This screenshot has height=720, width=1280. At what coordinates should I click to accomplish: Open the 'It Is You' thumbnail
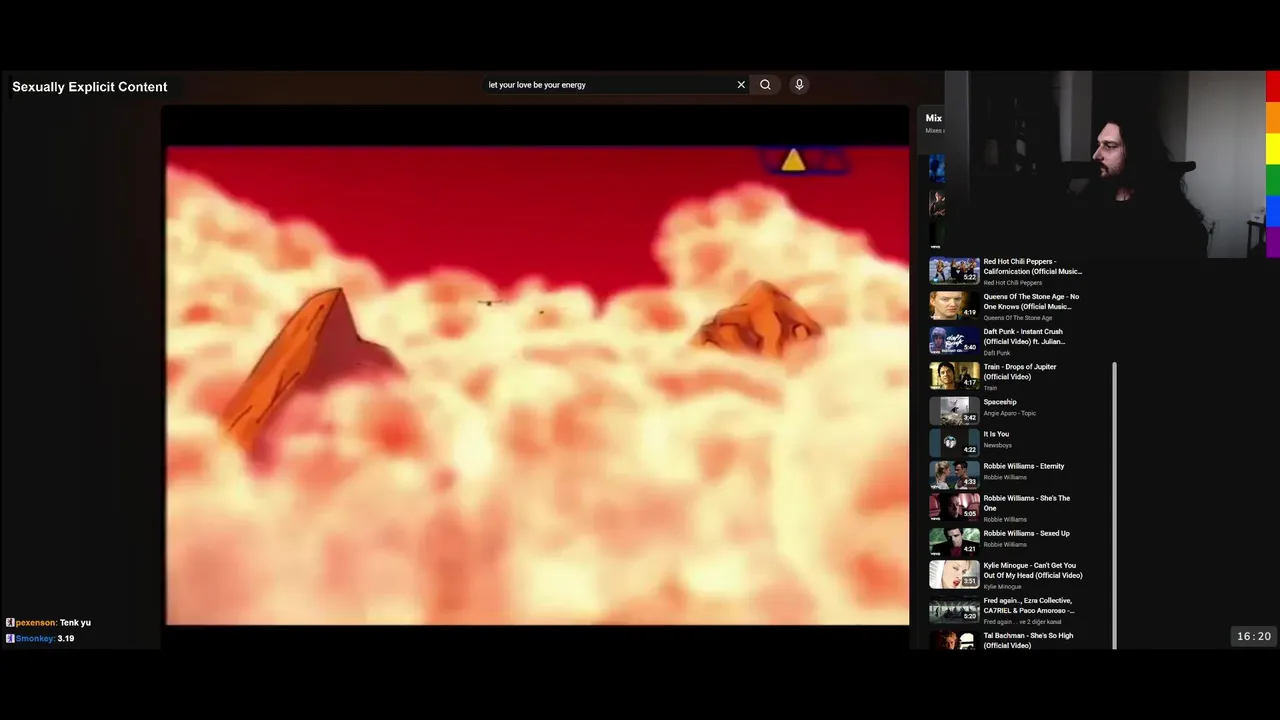[954, 442]
